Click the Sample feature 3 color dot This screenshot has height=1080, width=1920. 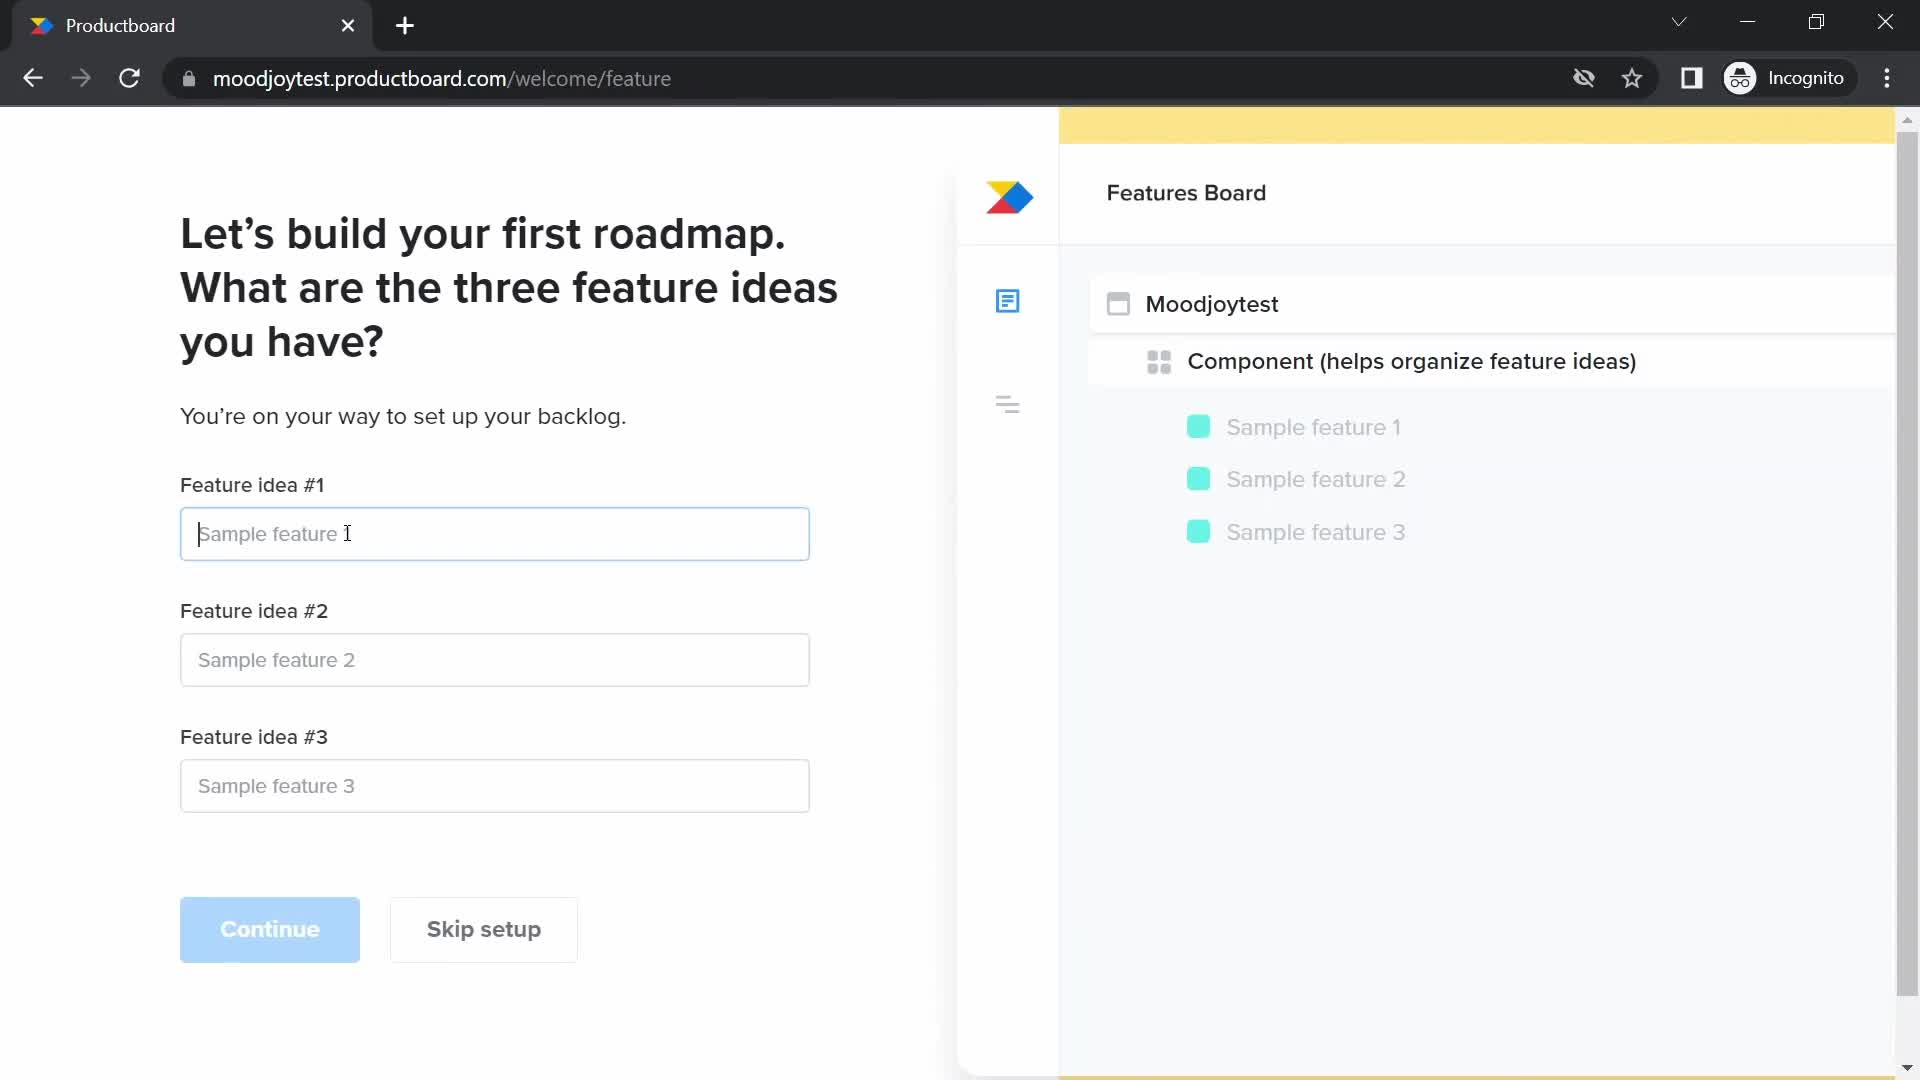tap(1199, 531)
